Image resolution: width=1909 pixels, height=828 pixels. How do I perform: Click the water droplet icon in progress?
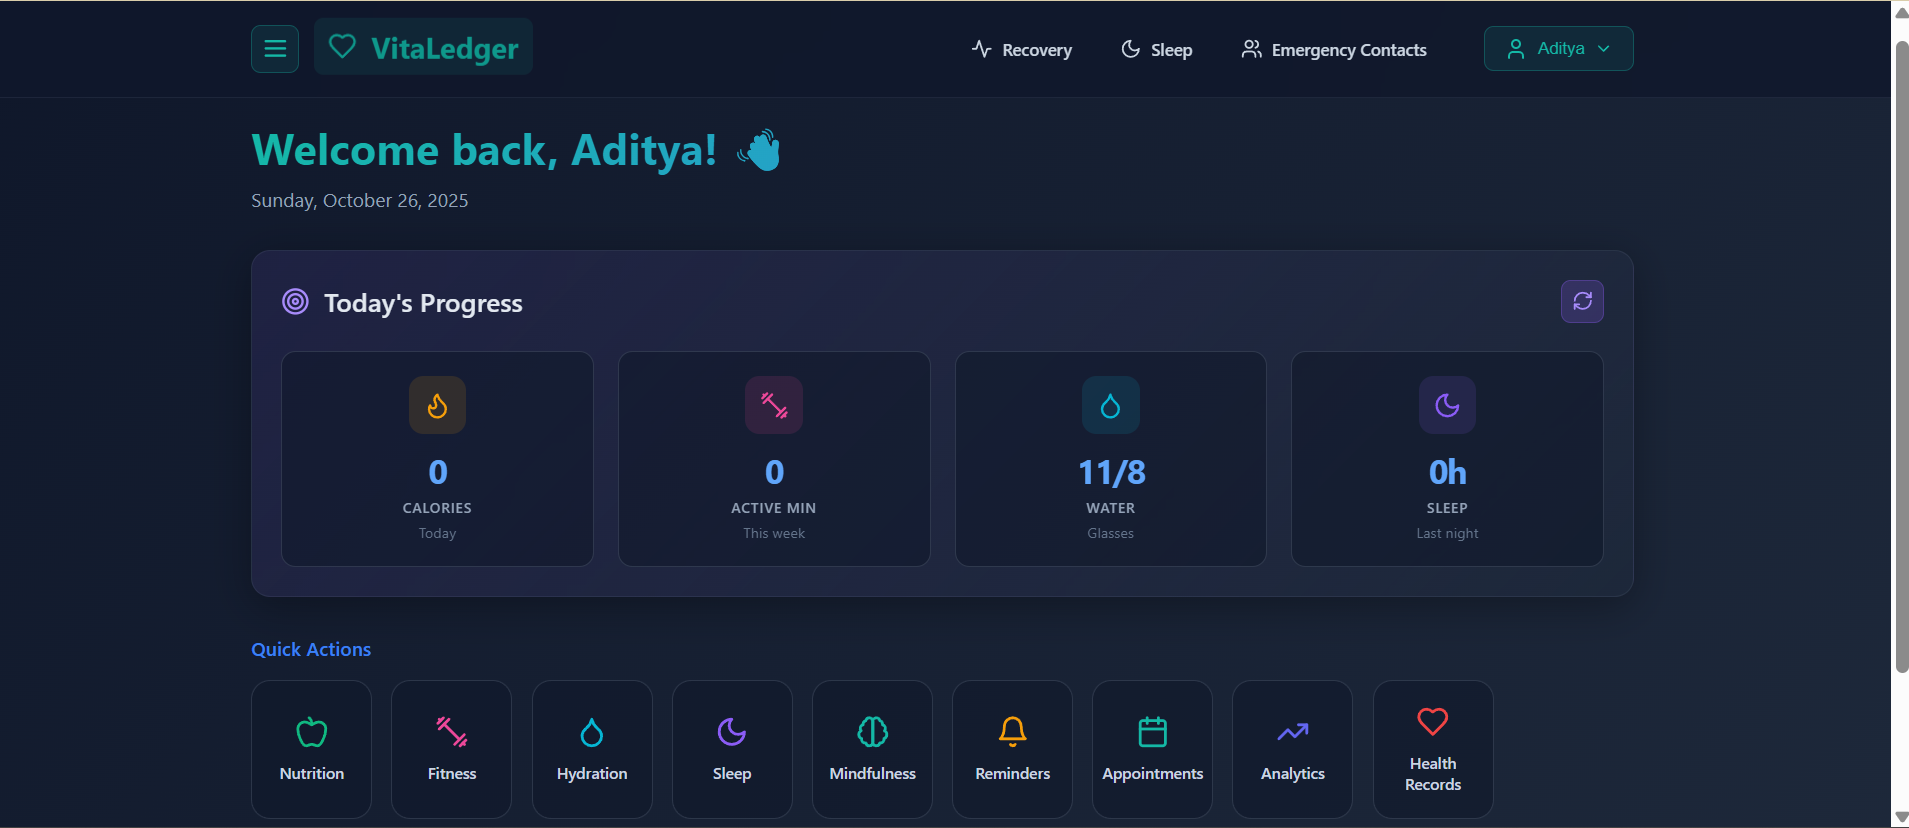(x=1110, y=405)
